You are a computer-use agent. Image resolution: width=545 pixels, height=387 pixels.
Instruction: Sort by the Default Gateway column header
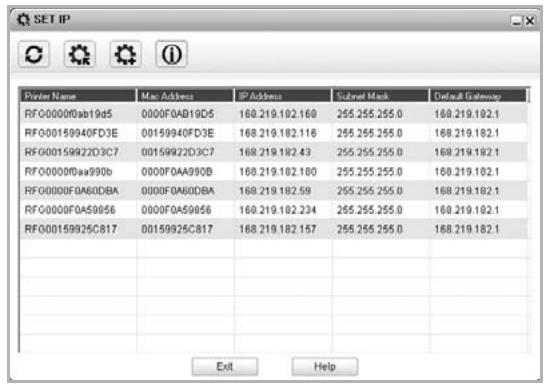tap(479, 96)
